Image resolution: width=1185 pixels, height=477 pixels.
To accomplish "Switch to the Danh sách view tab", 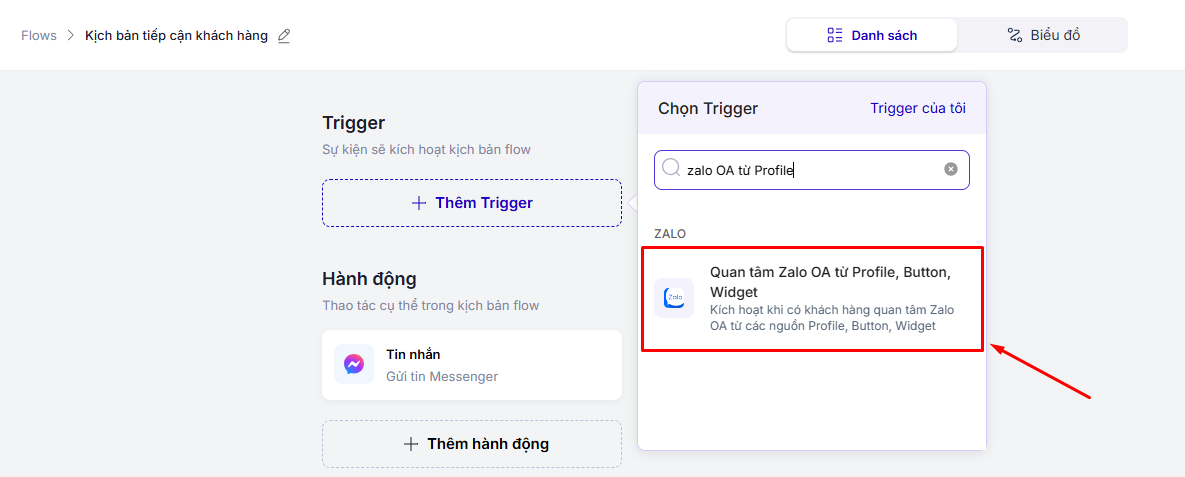I will [x=872, y=35].
